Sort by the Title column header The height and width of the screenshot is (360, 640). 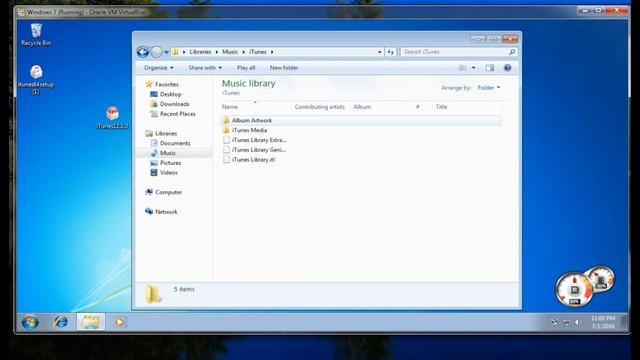coord(467,107)
